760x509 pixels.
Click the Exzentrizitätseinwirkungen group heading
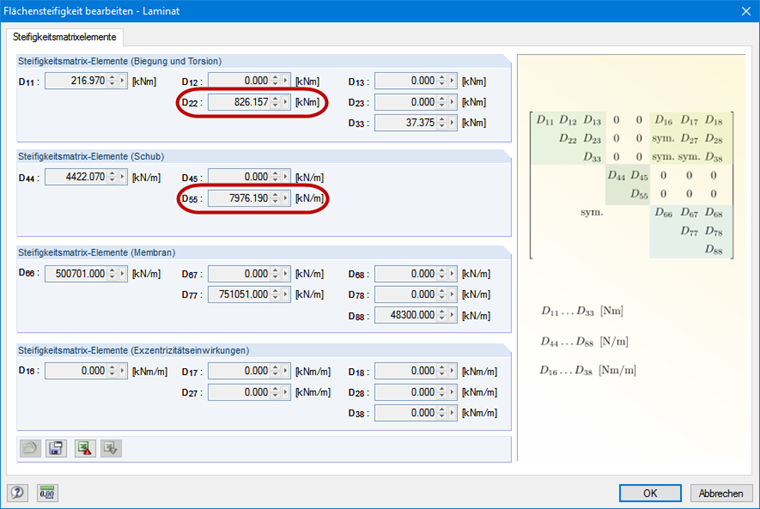coord(133,350)
